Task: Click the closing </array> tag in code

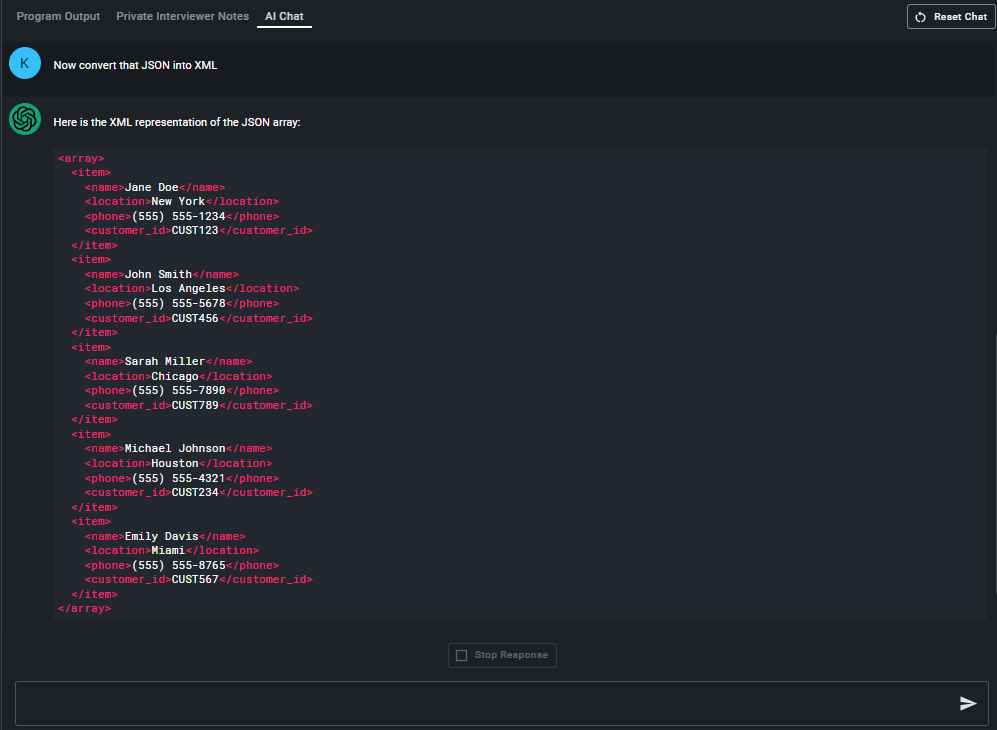Action: coord(84,608)
